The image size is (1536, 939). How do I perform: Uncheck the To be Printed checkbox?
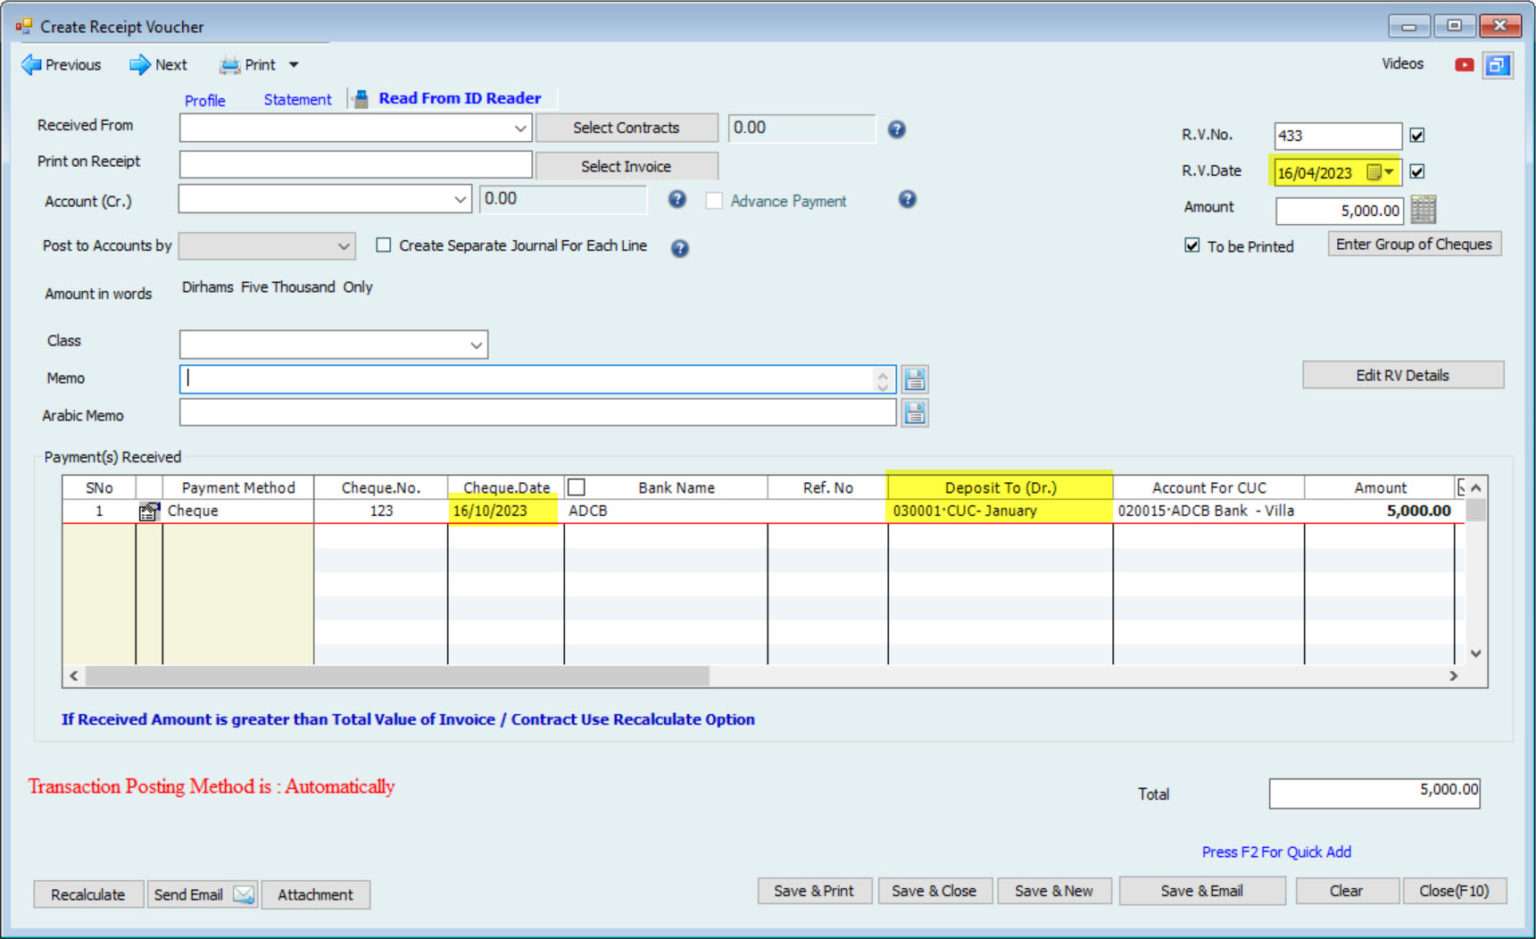tap(1192, 246)
